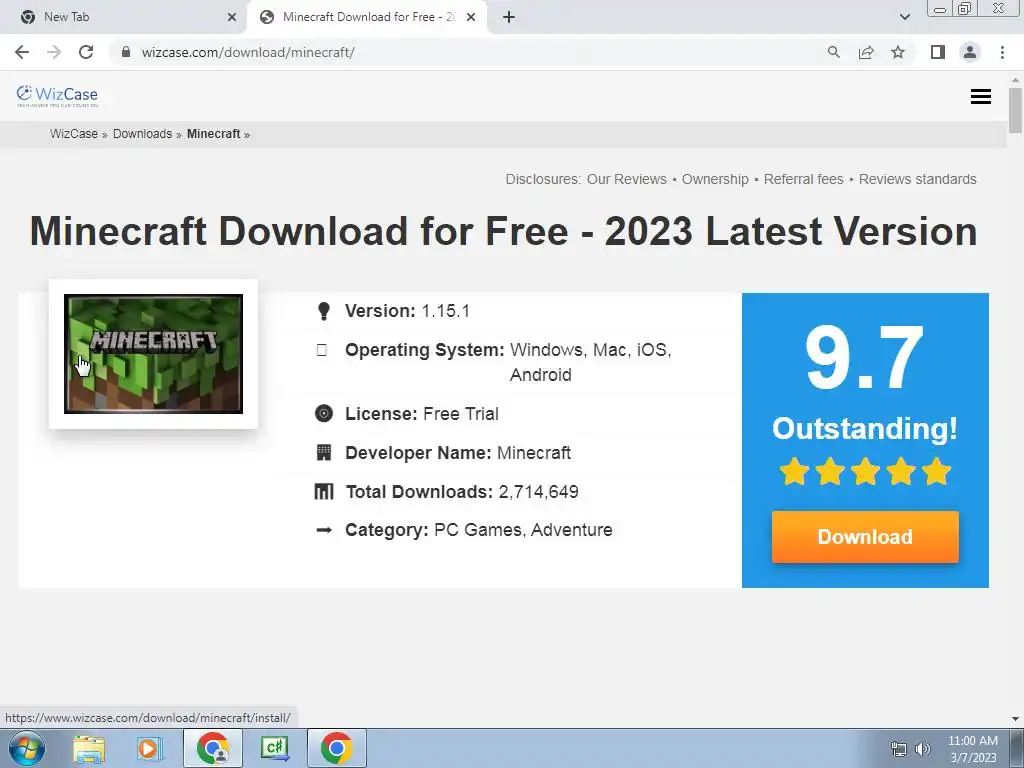
Task: Open the Downloads breadcrumb link
Action: pos(142,134)
